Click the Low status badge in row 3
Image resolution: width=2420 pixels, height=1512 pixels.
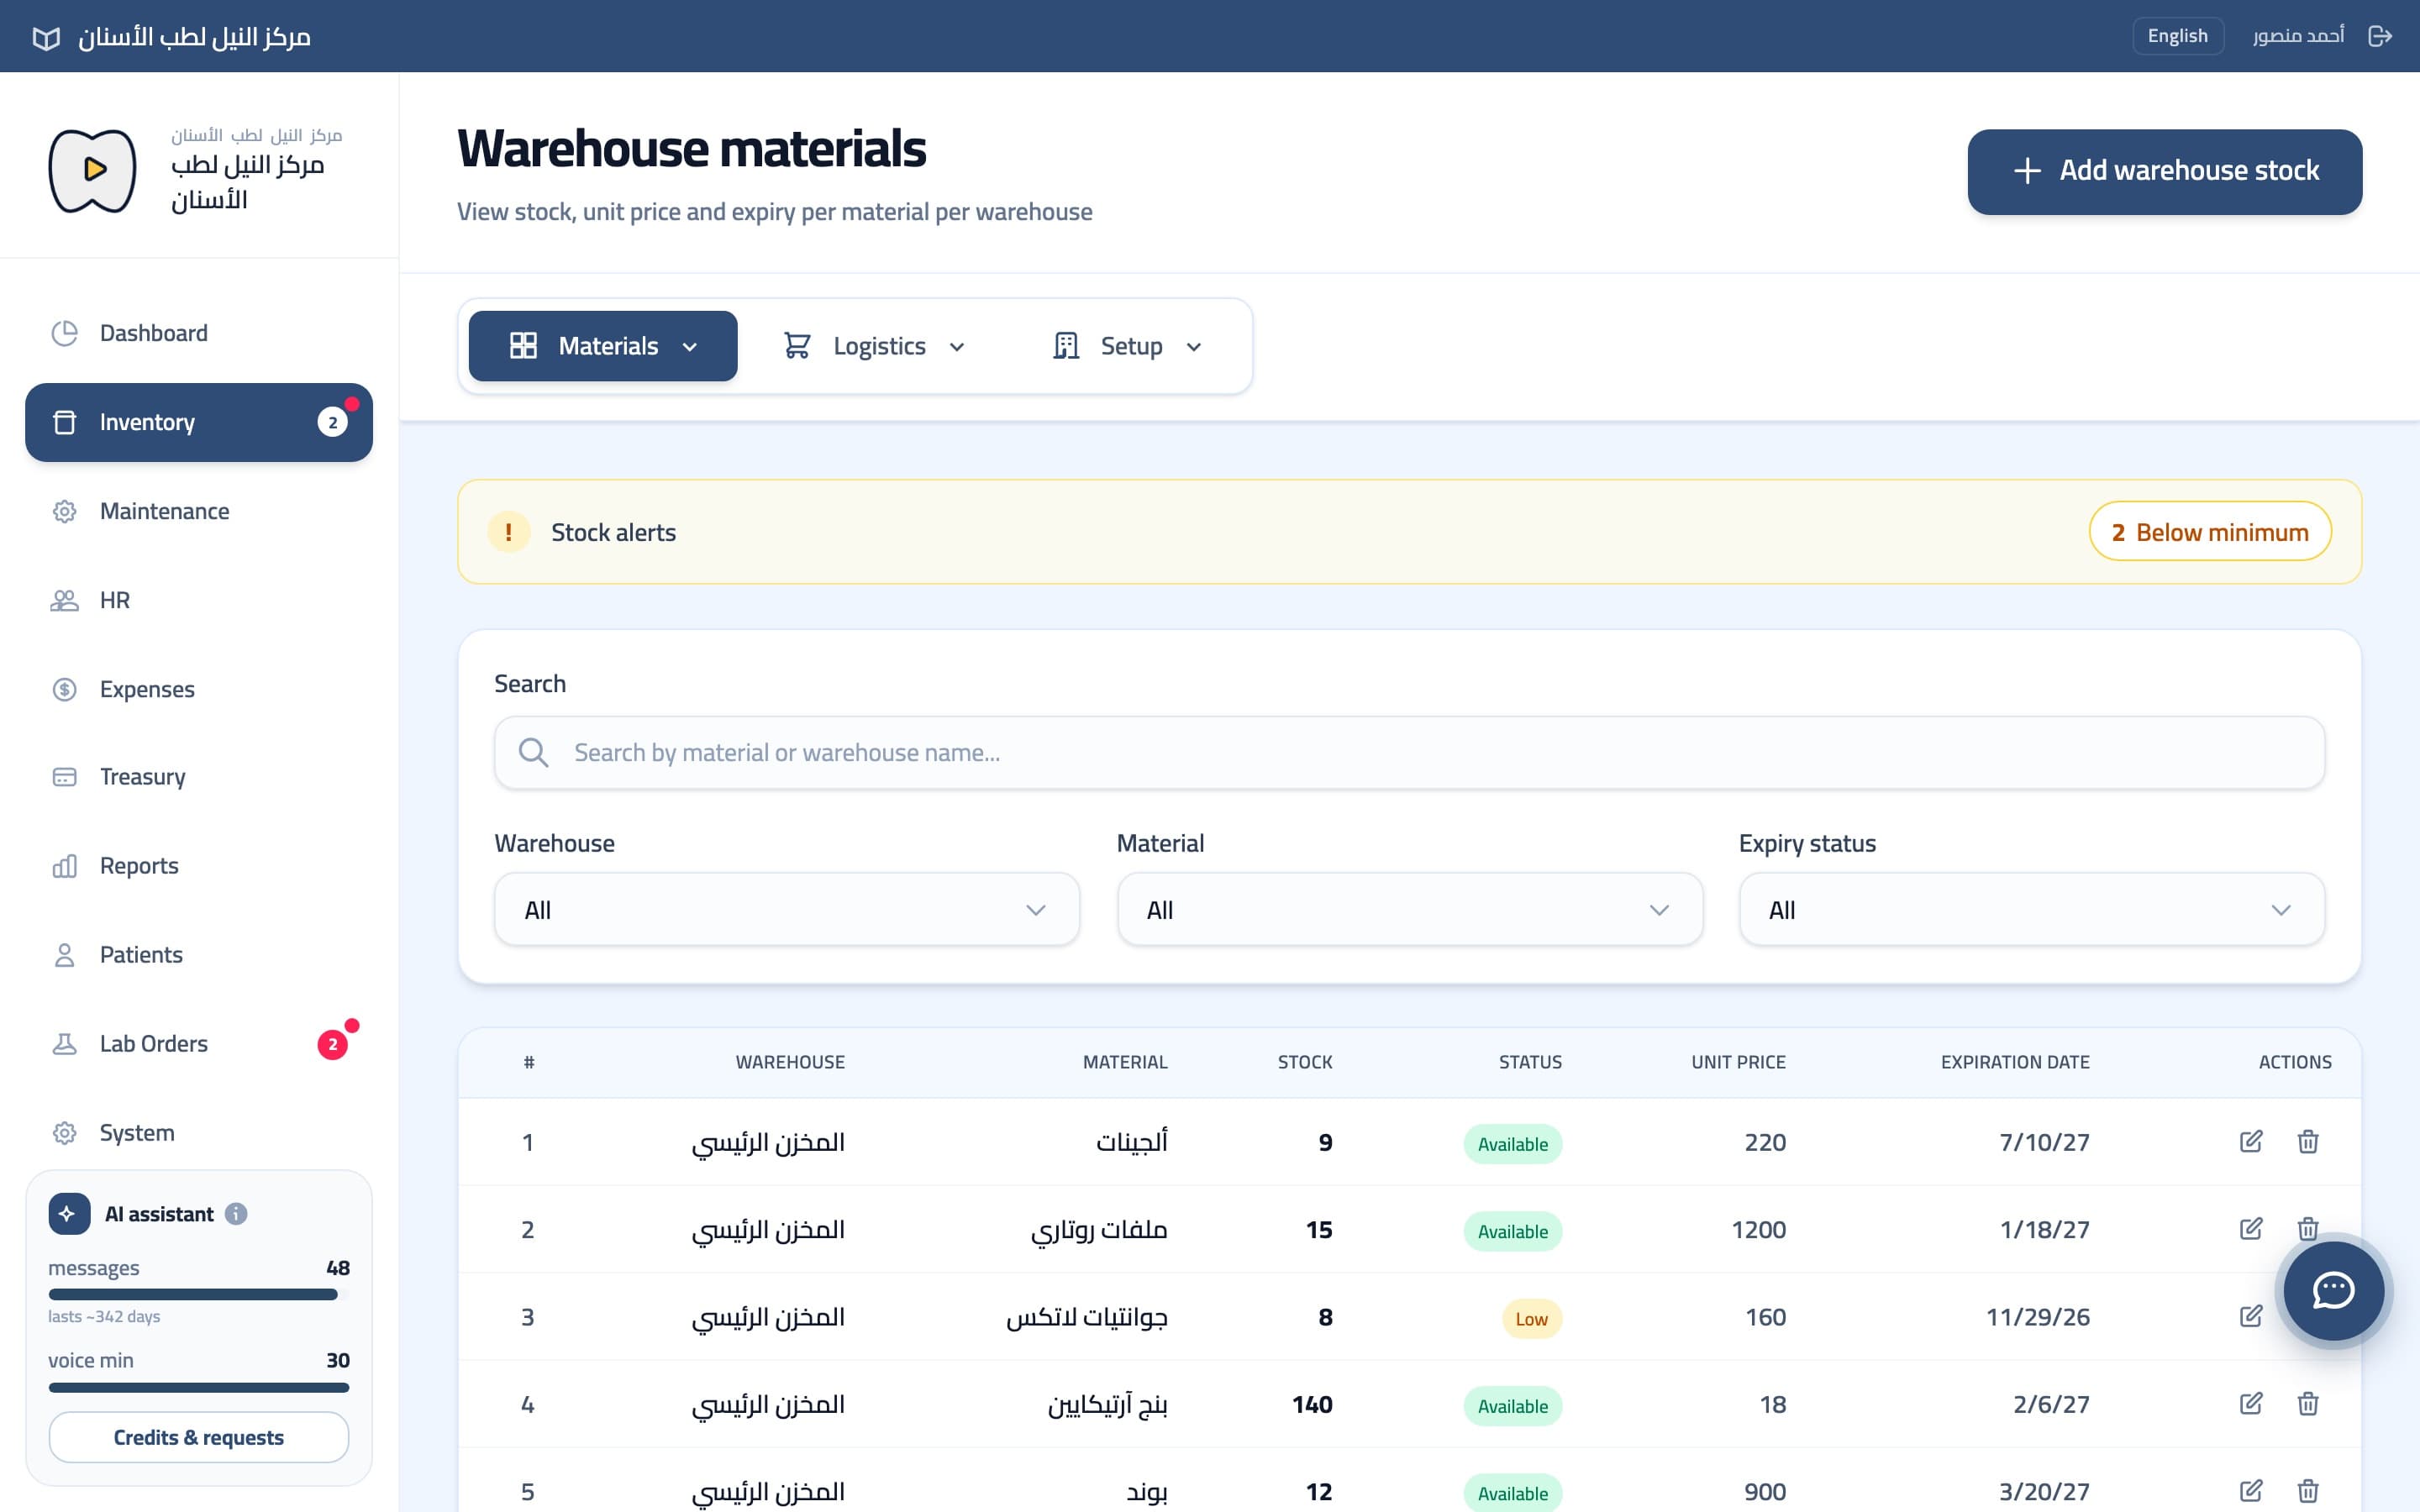[x=1531, y=1318]
